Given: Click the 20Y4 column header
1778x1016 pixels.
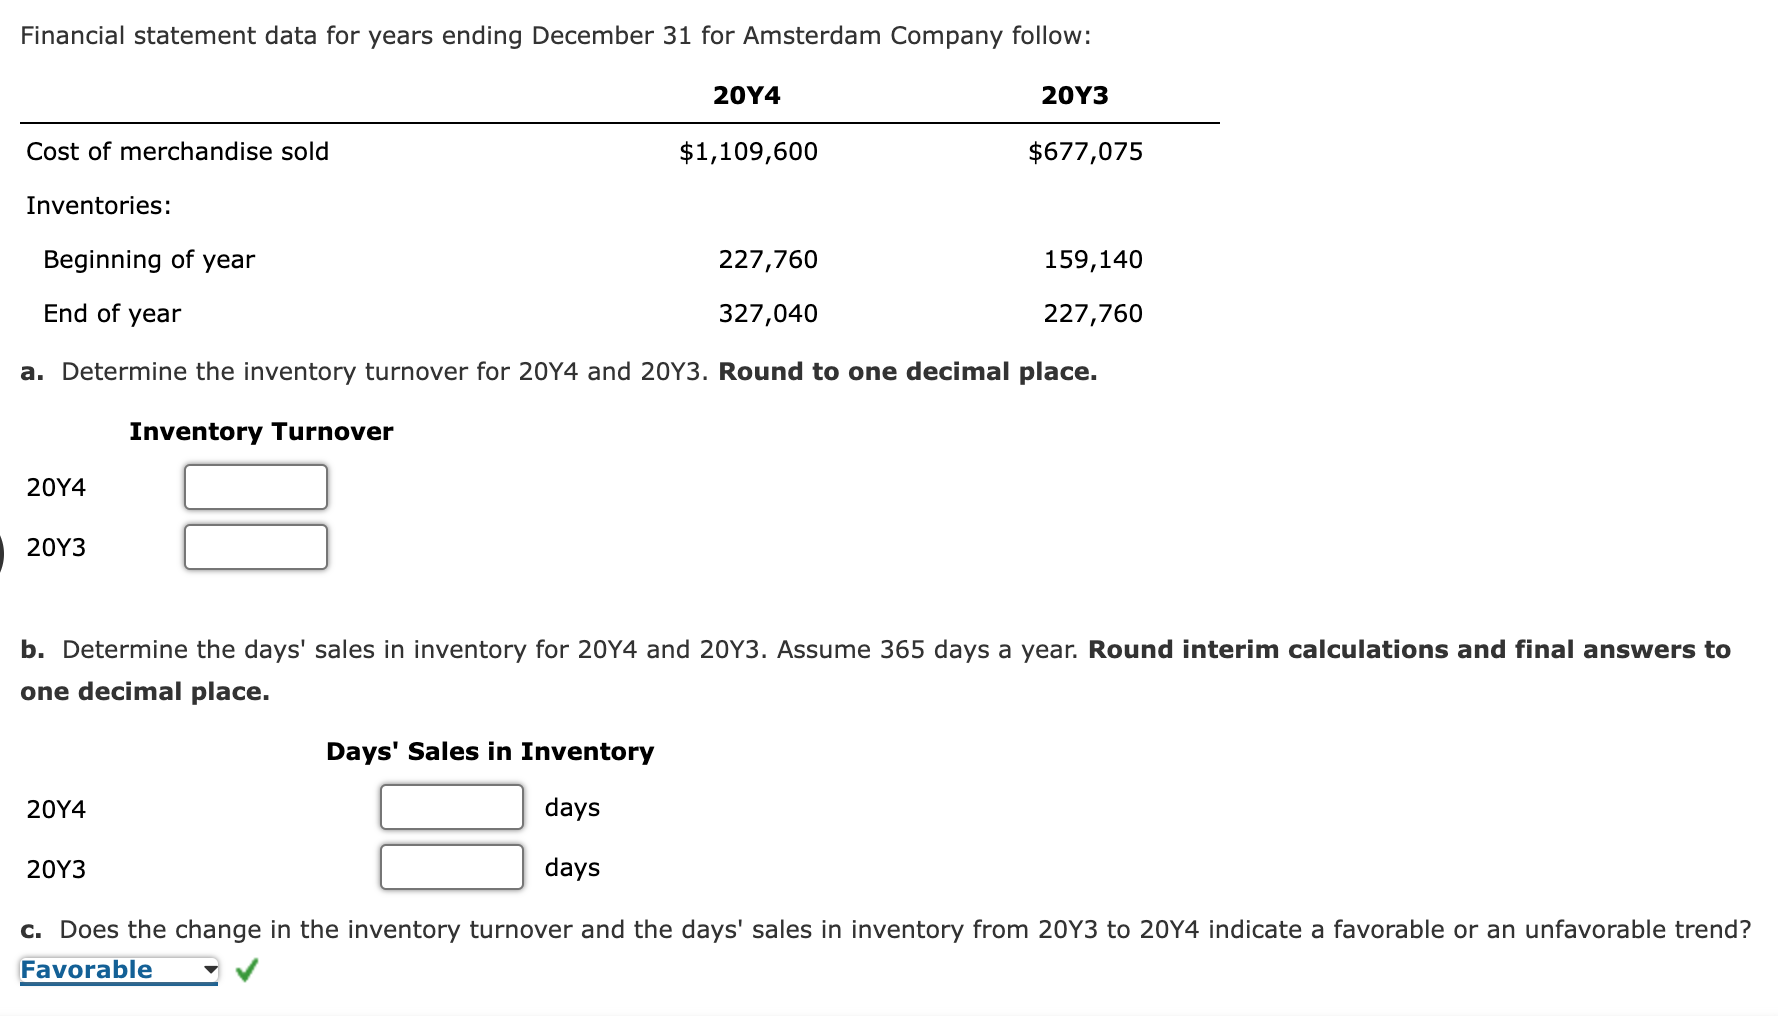Looking at the screenshot, I should (746, 95).
